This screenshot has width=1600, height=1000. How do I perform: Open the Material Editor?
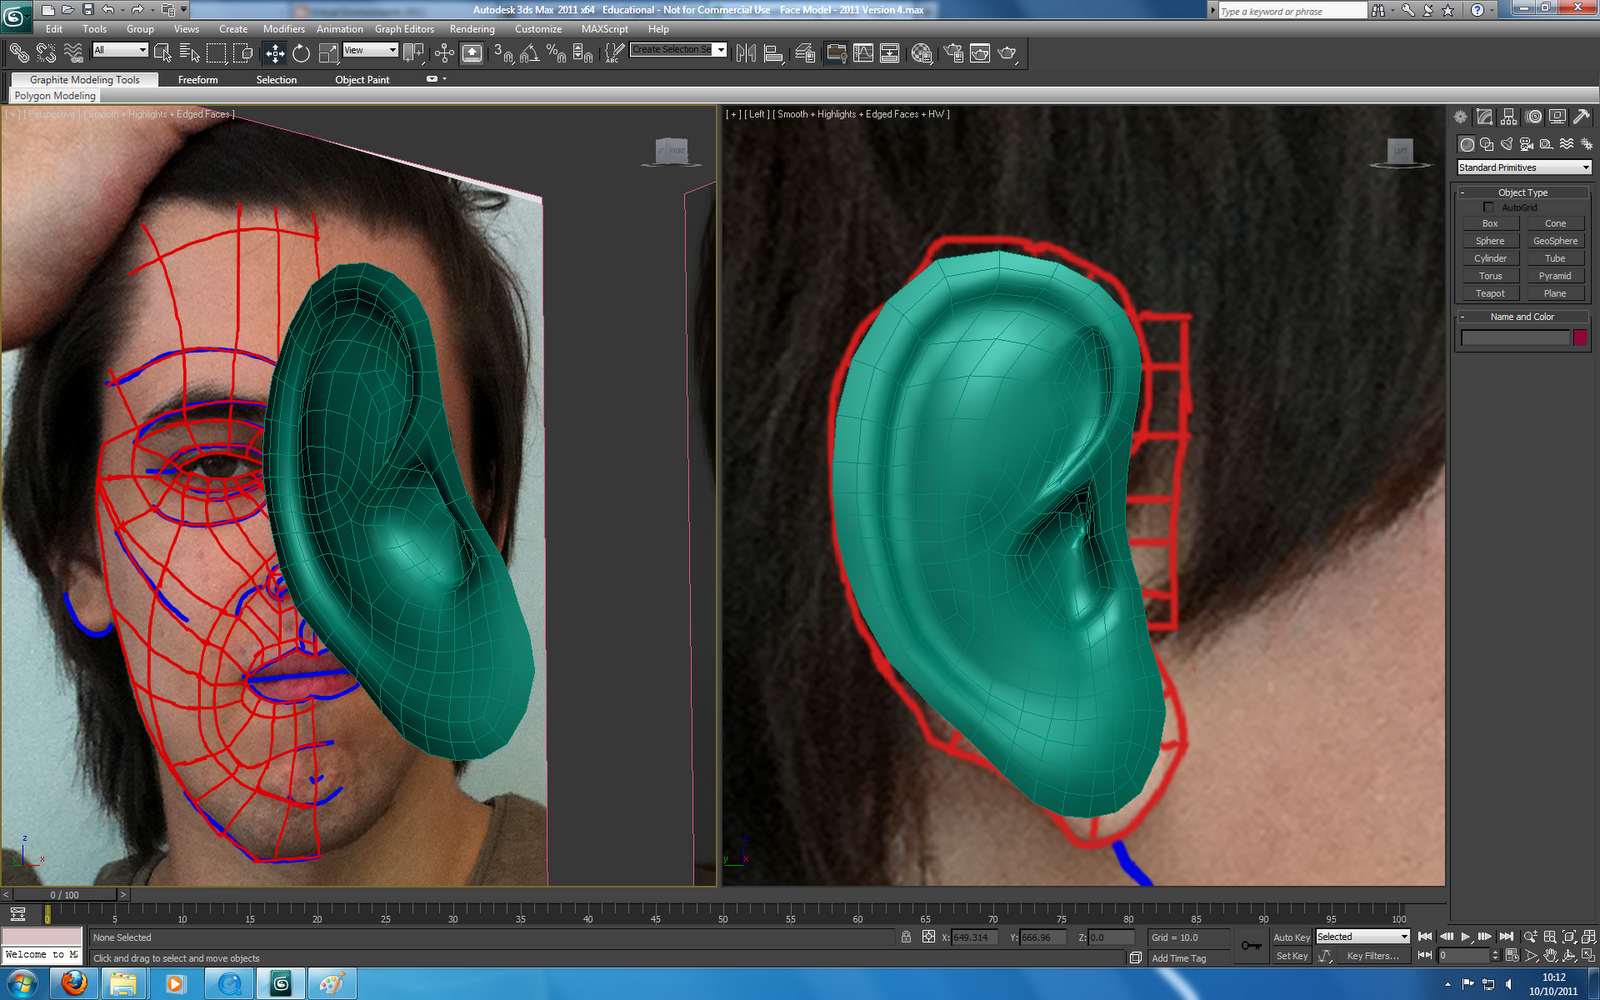922,53
